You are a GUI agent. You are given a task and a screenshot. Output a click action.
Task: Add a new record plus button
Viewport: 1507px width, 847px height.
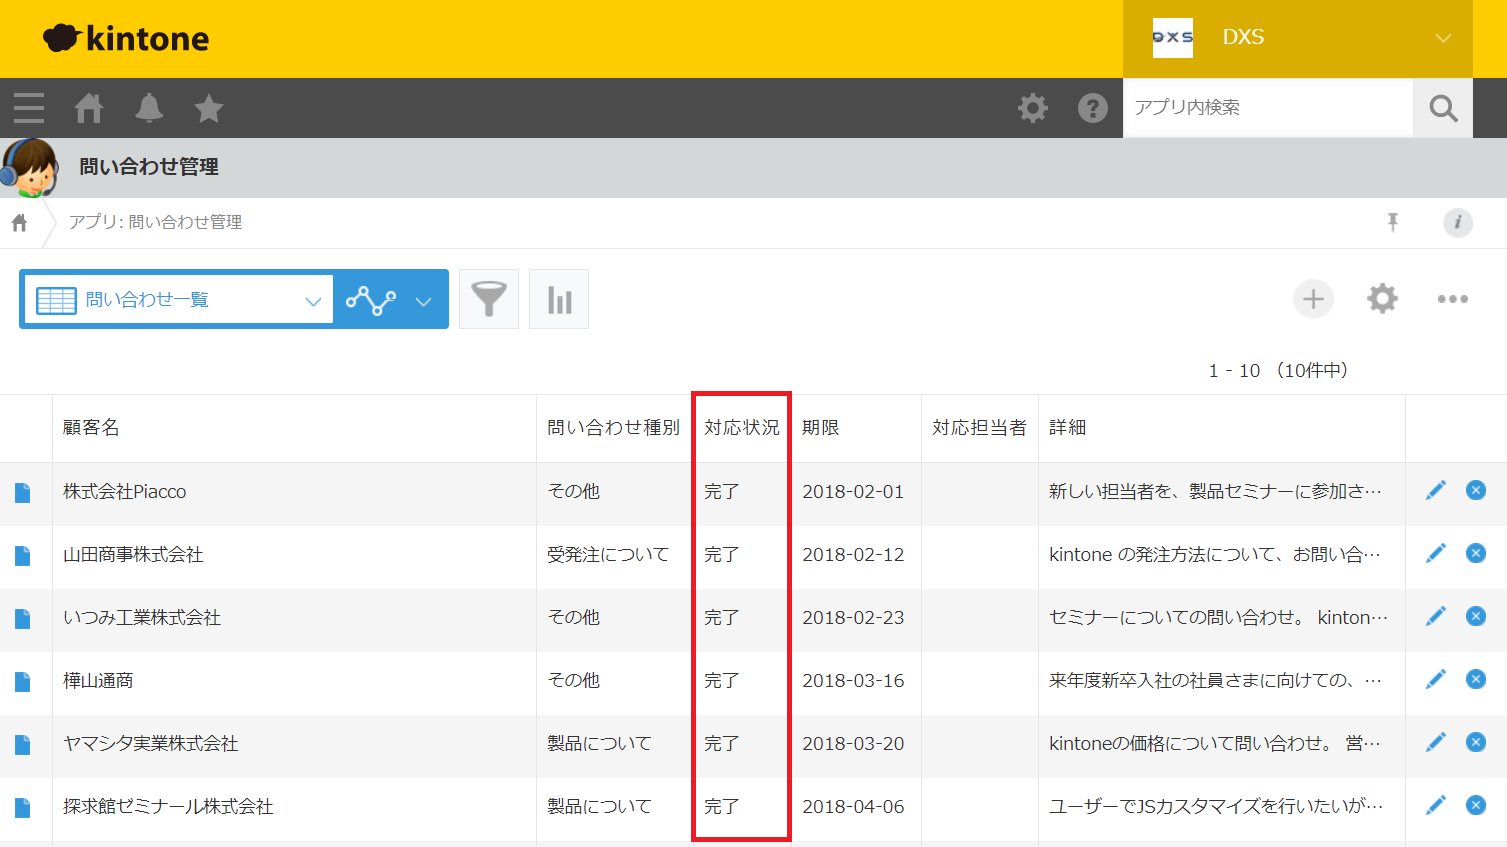(x=1313, y=299)
